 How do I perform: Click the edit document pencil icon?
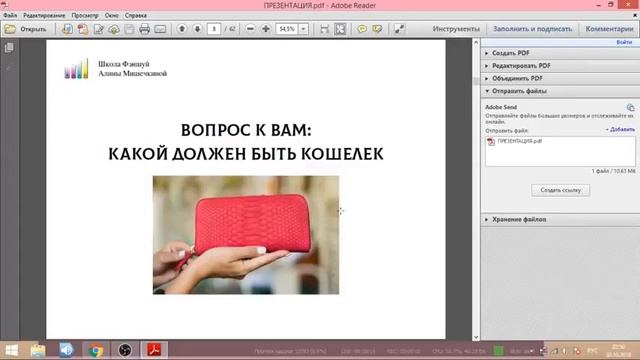tap(99, 29)
